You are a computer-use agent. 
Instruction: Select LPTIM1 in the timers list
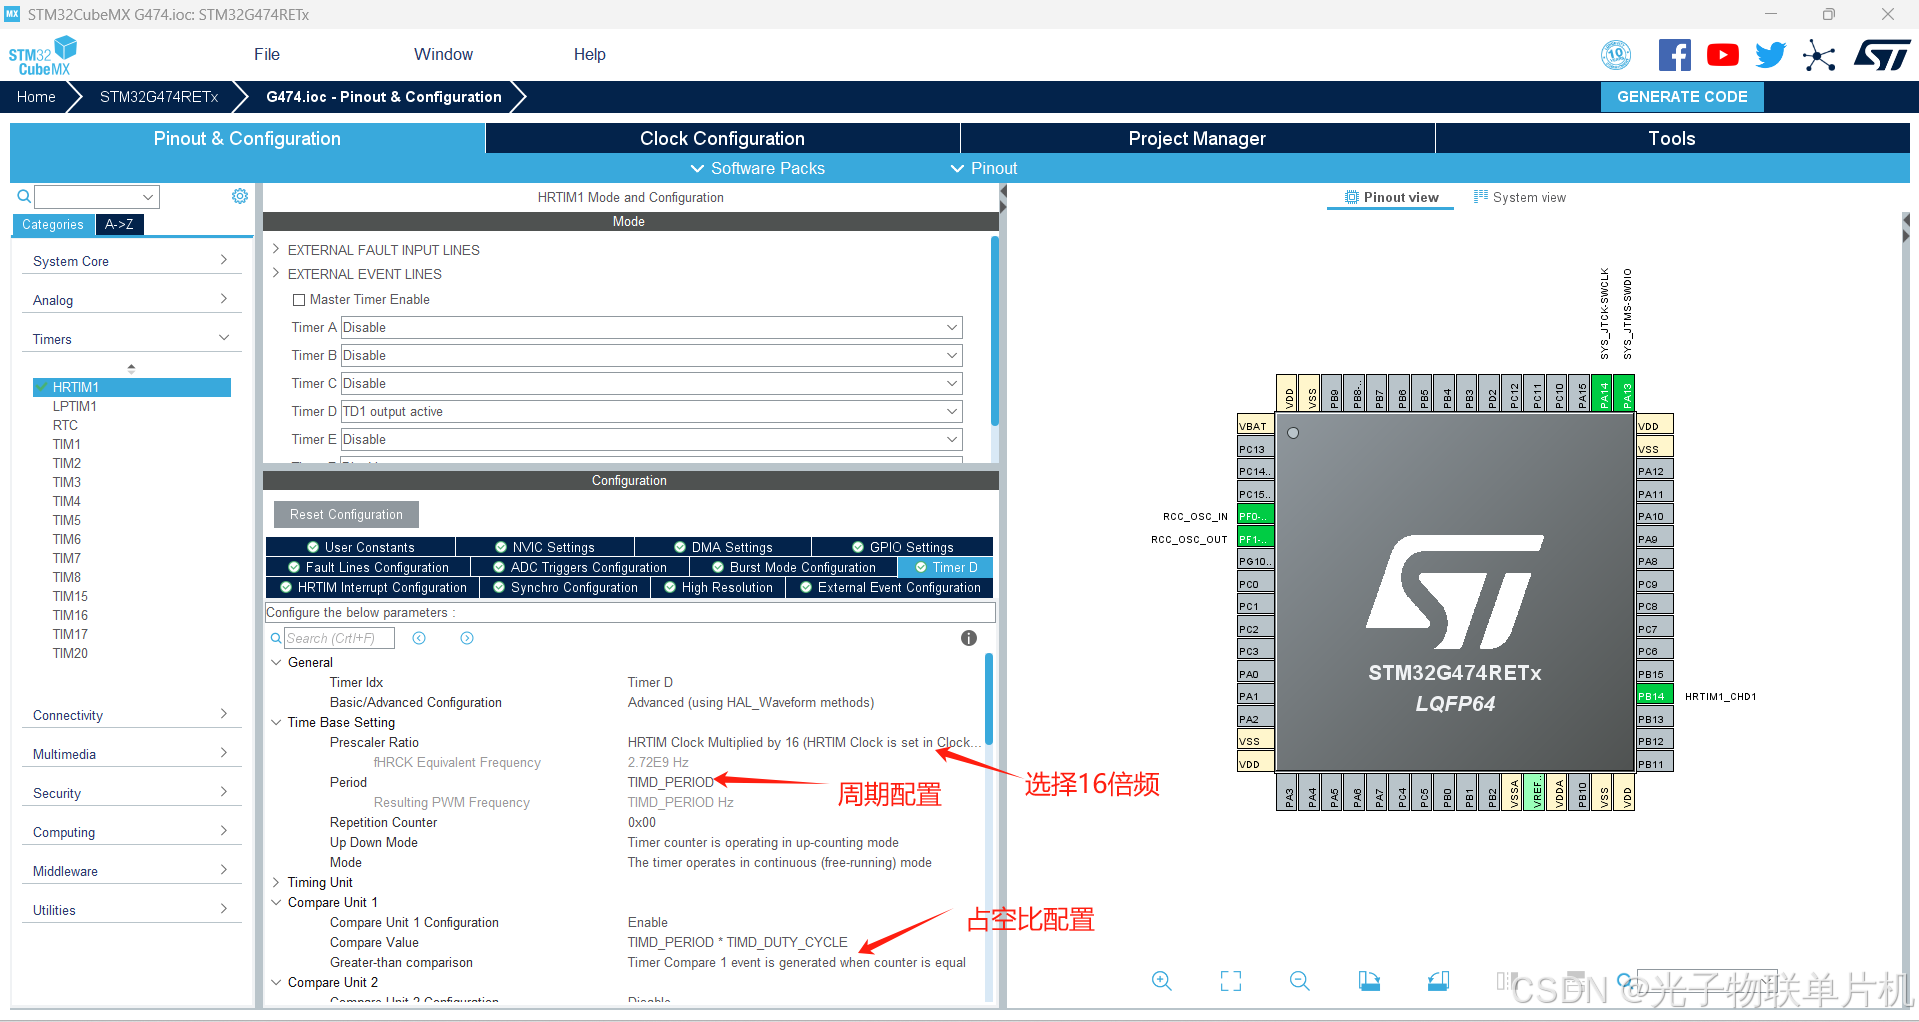(75, 406)
